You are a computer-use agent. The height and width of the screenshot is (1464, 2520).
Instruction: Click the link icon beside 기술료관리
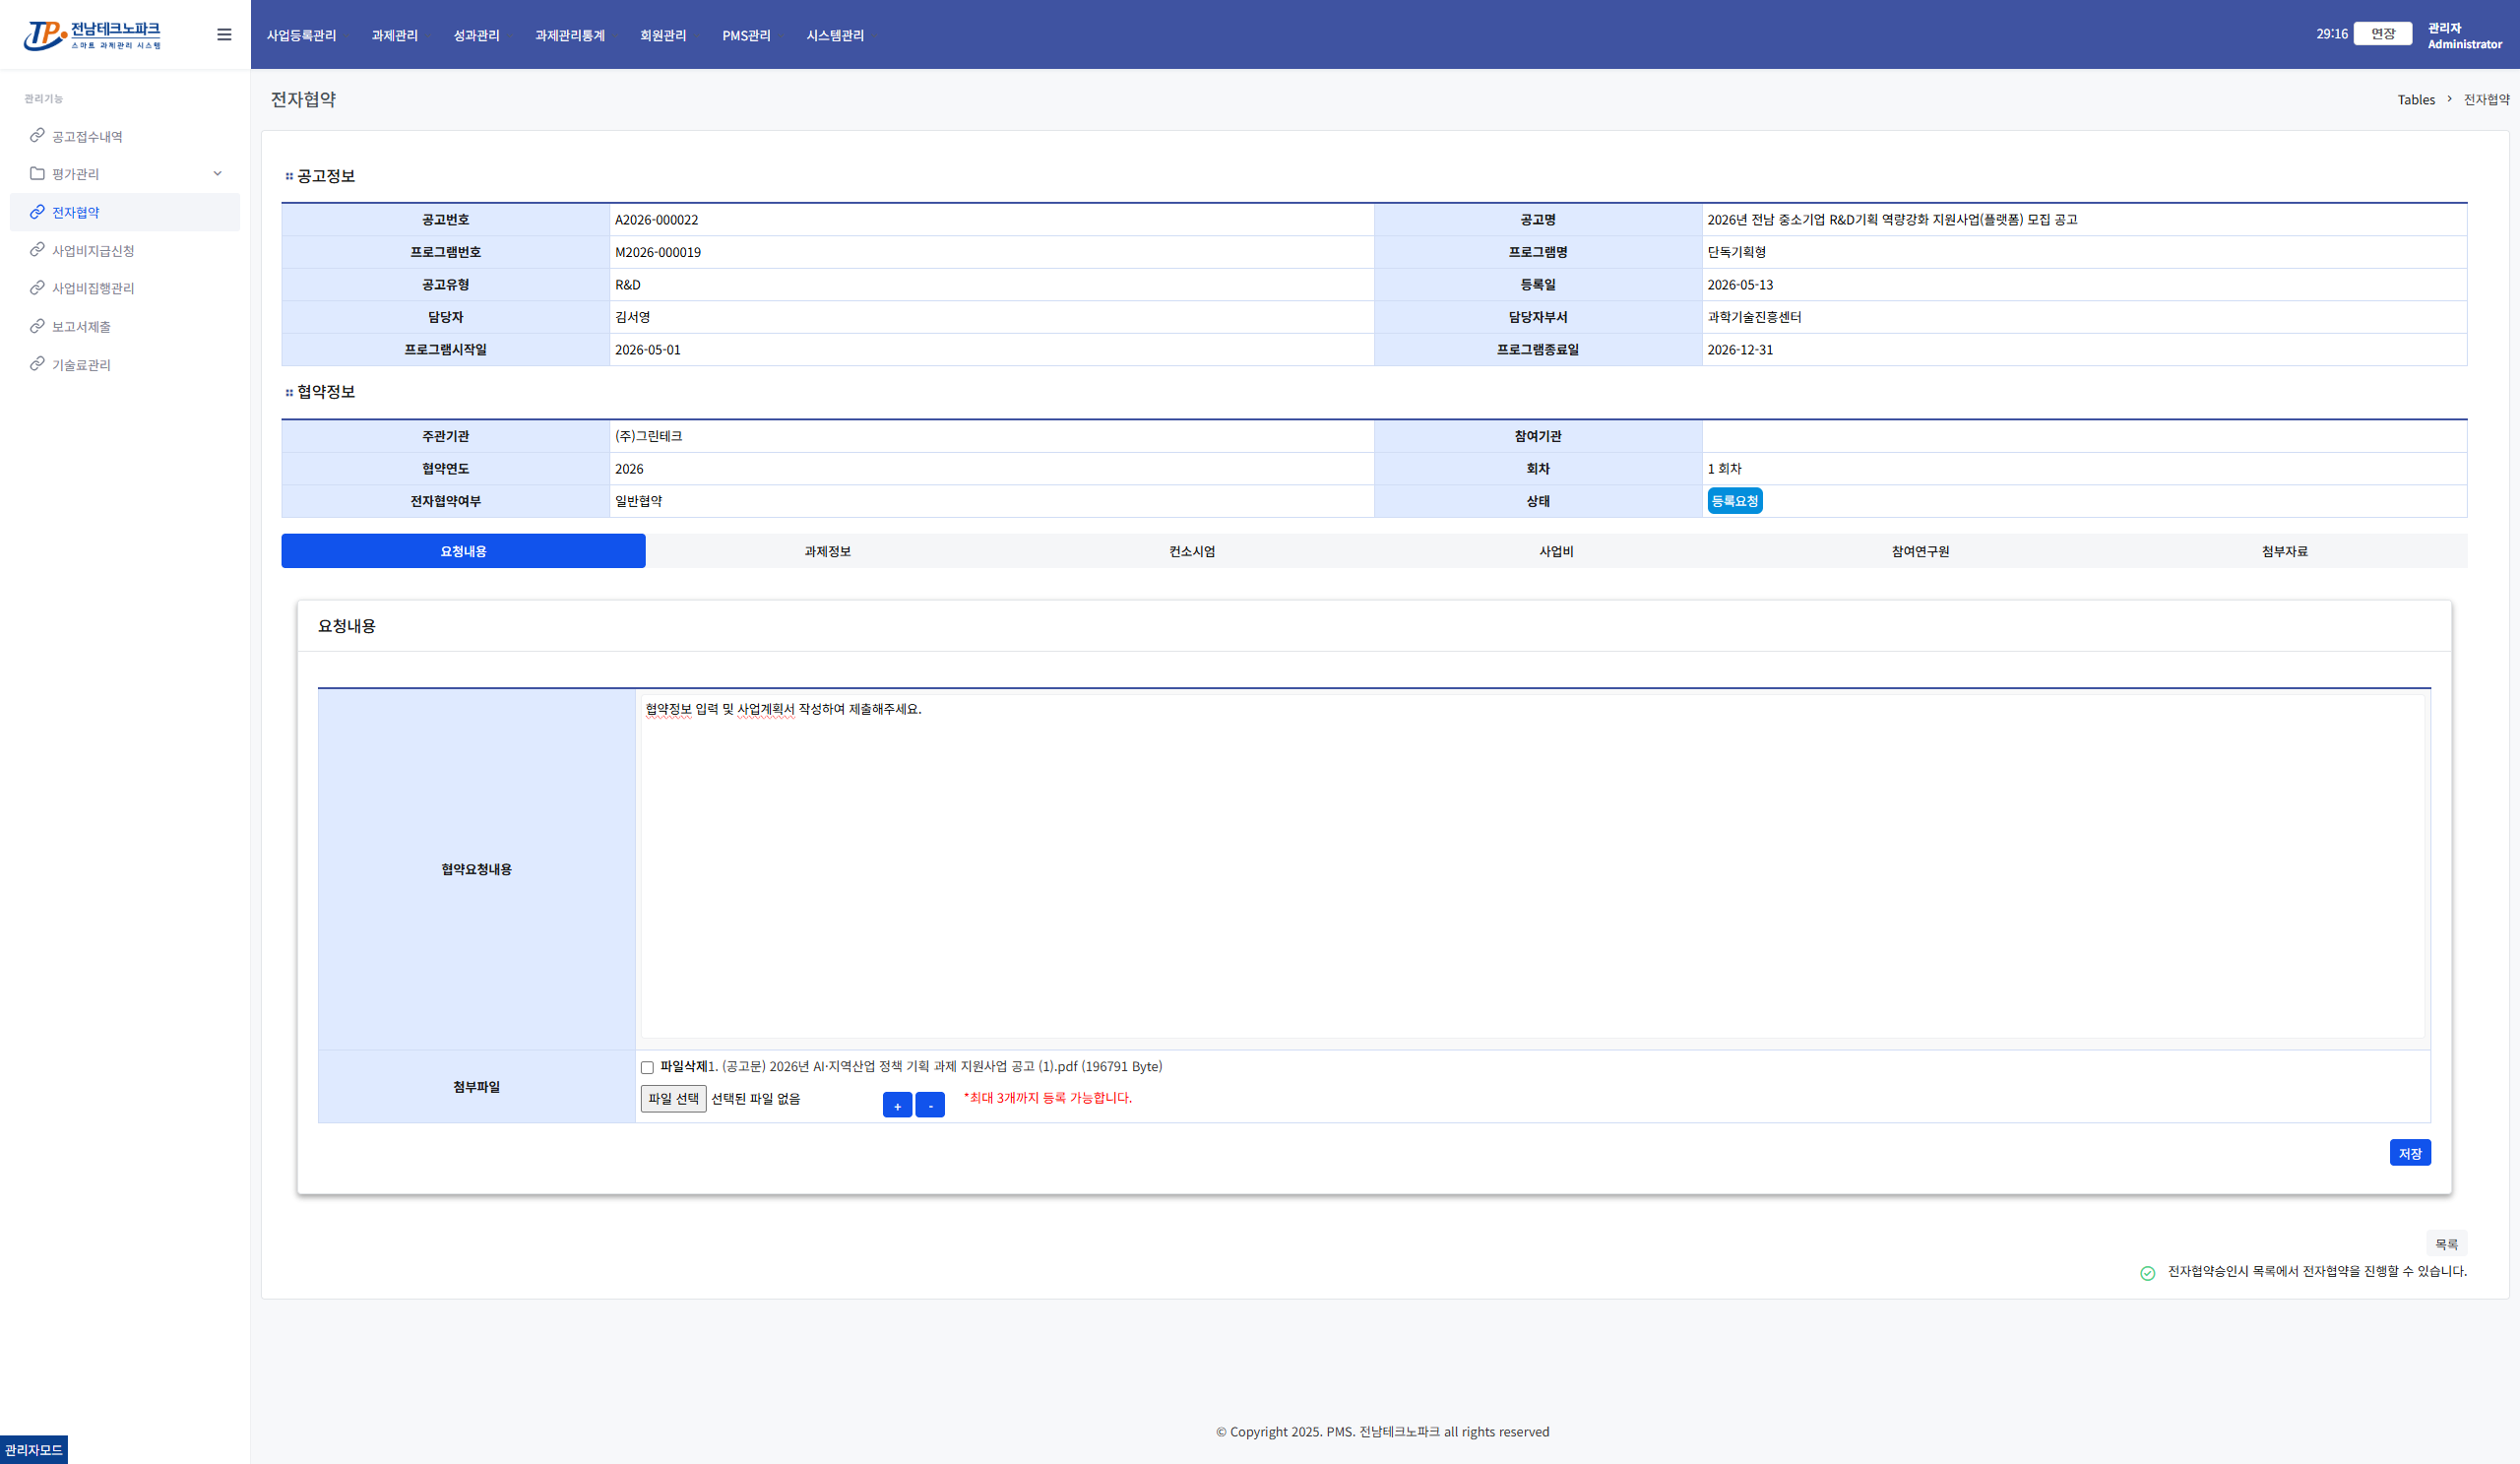[x=37, y=364]
